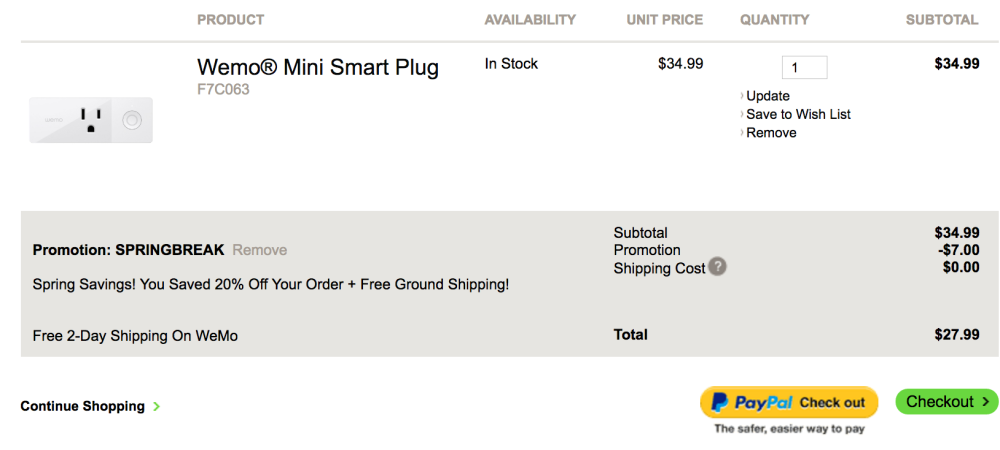The width and height of the screenshot is (1000, 450).
Task: Remove the Wemo plug from the cart
Action: pos(771,133)
